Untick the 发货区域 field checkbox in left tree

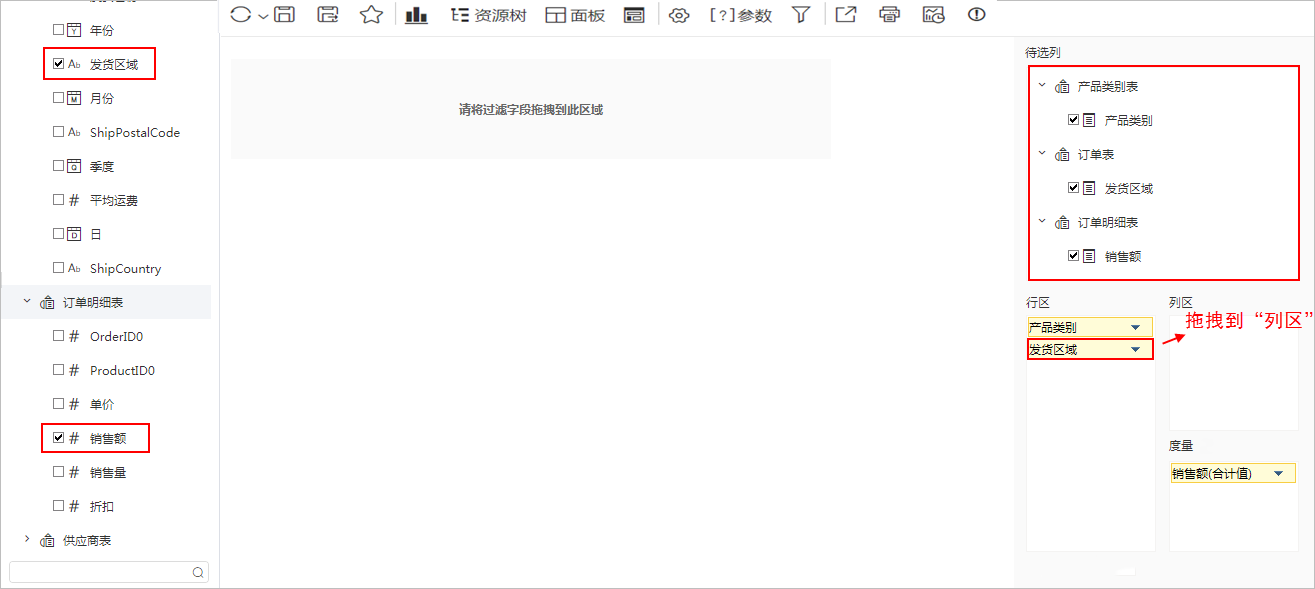pyautogui.click(x=58, y=64)
